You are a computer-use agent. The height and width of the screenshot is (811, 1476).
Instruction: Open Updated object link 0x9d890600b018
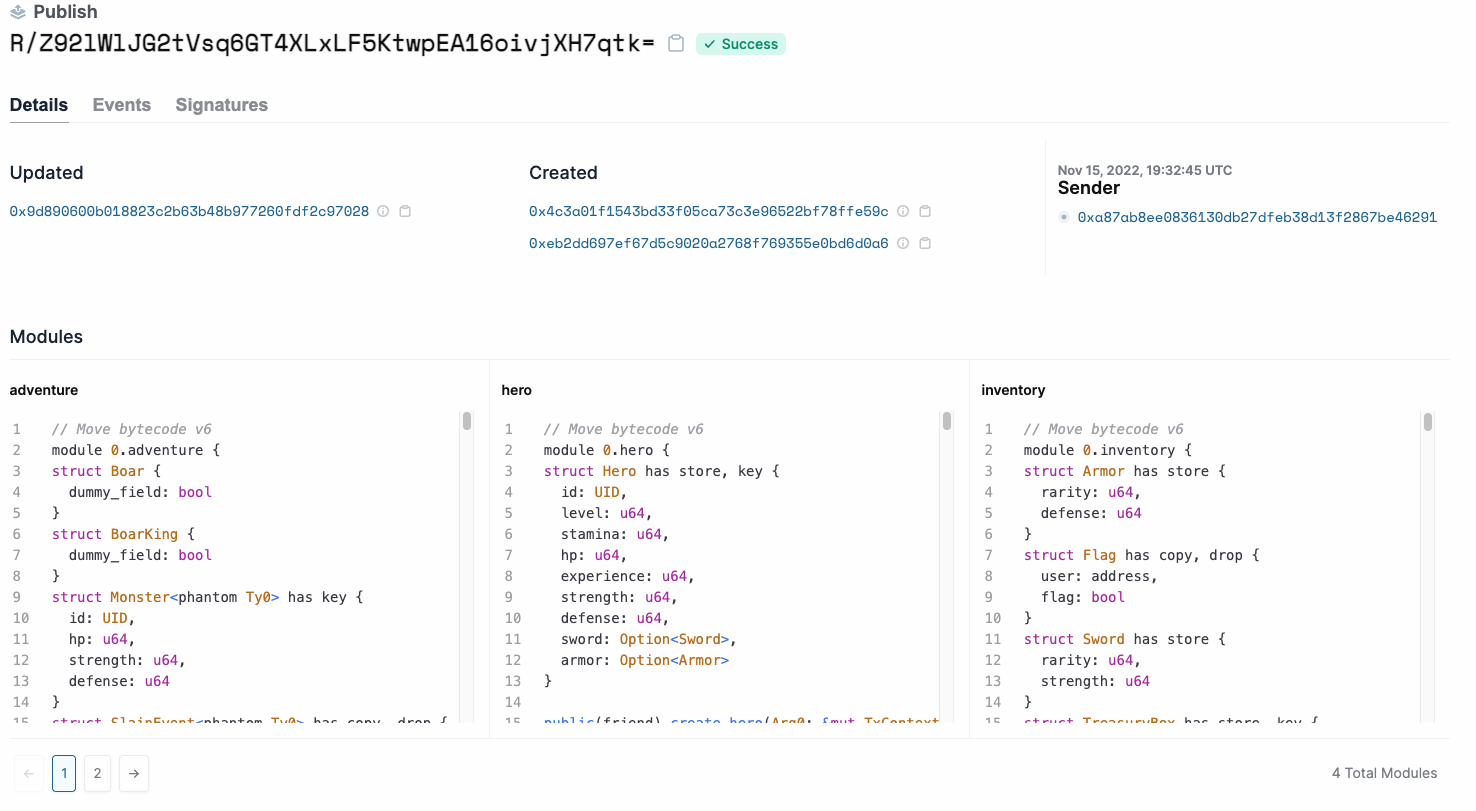(x=189, y=212)
